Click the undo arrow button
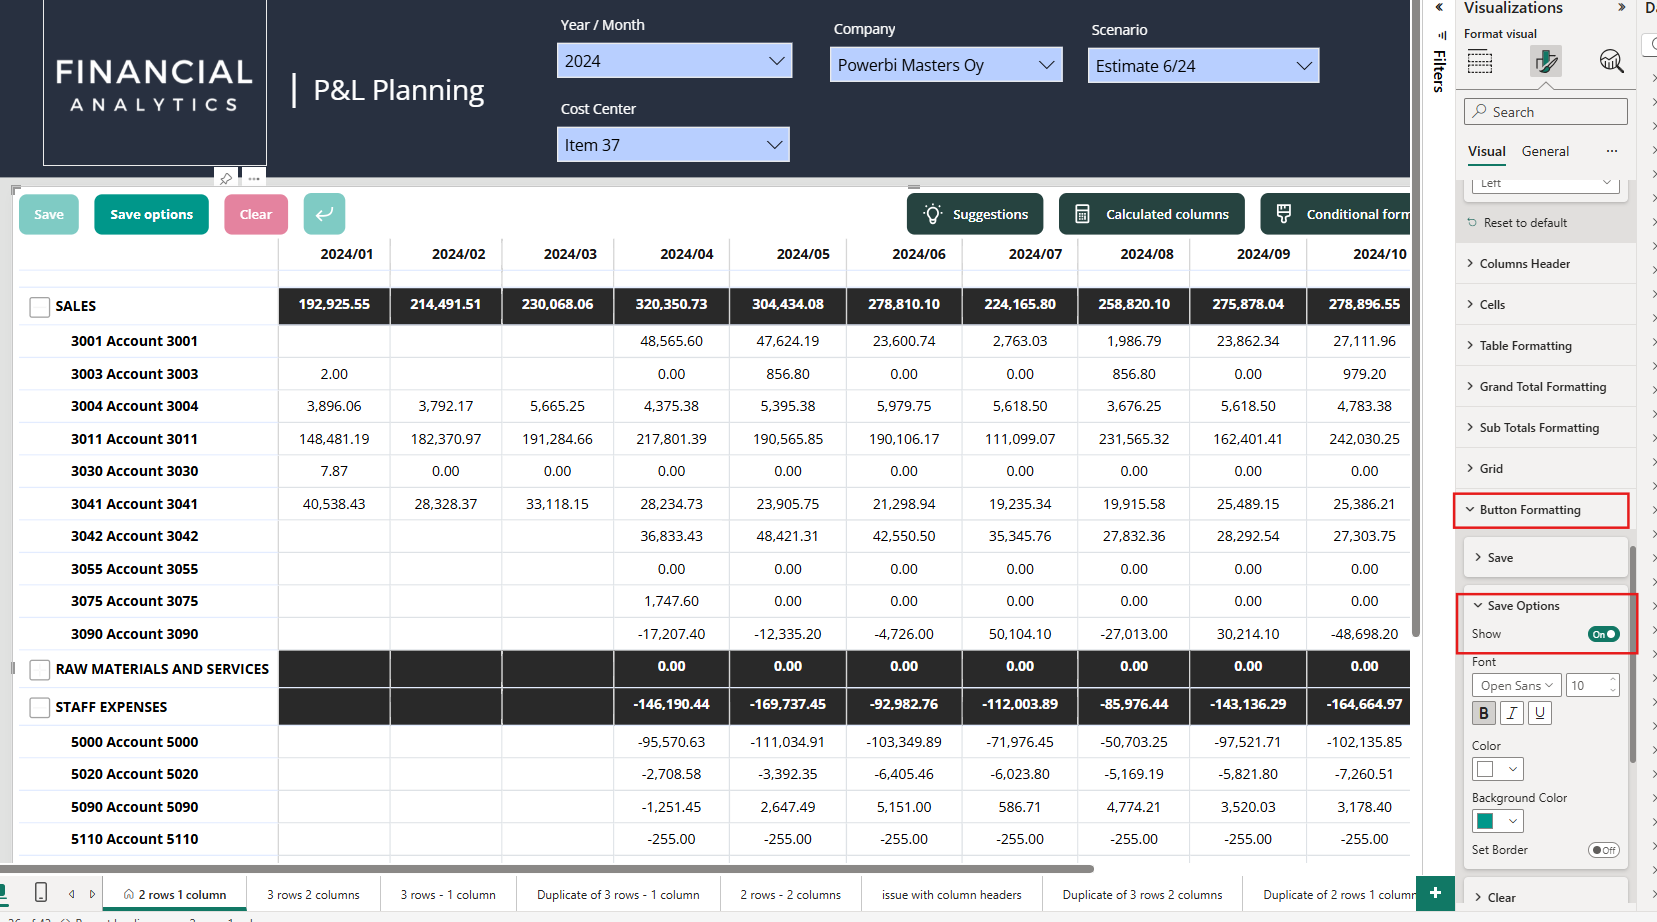The width and height of the screenshot is (1657, 922). click(x=324, y=214)
